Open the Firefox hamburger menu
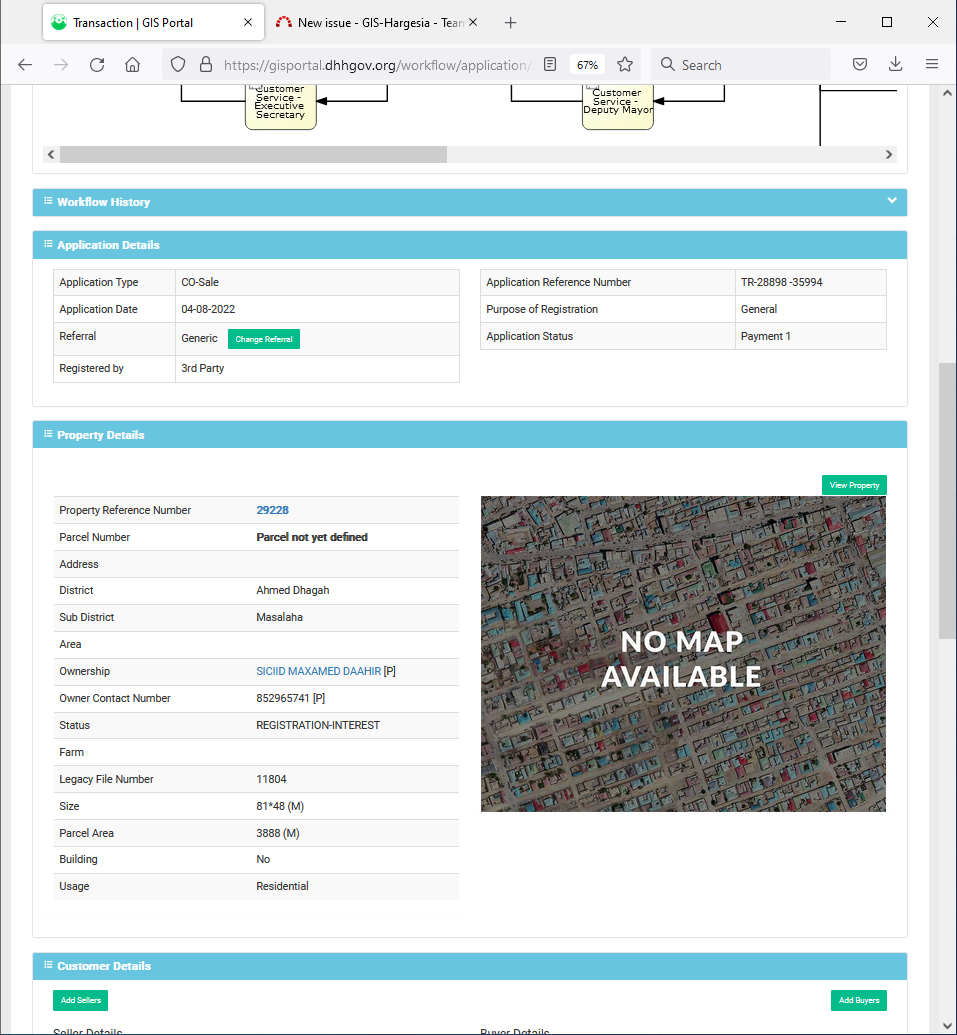The image size is (957, 1035). pos(932,65)
